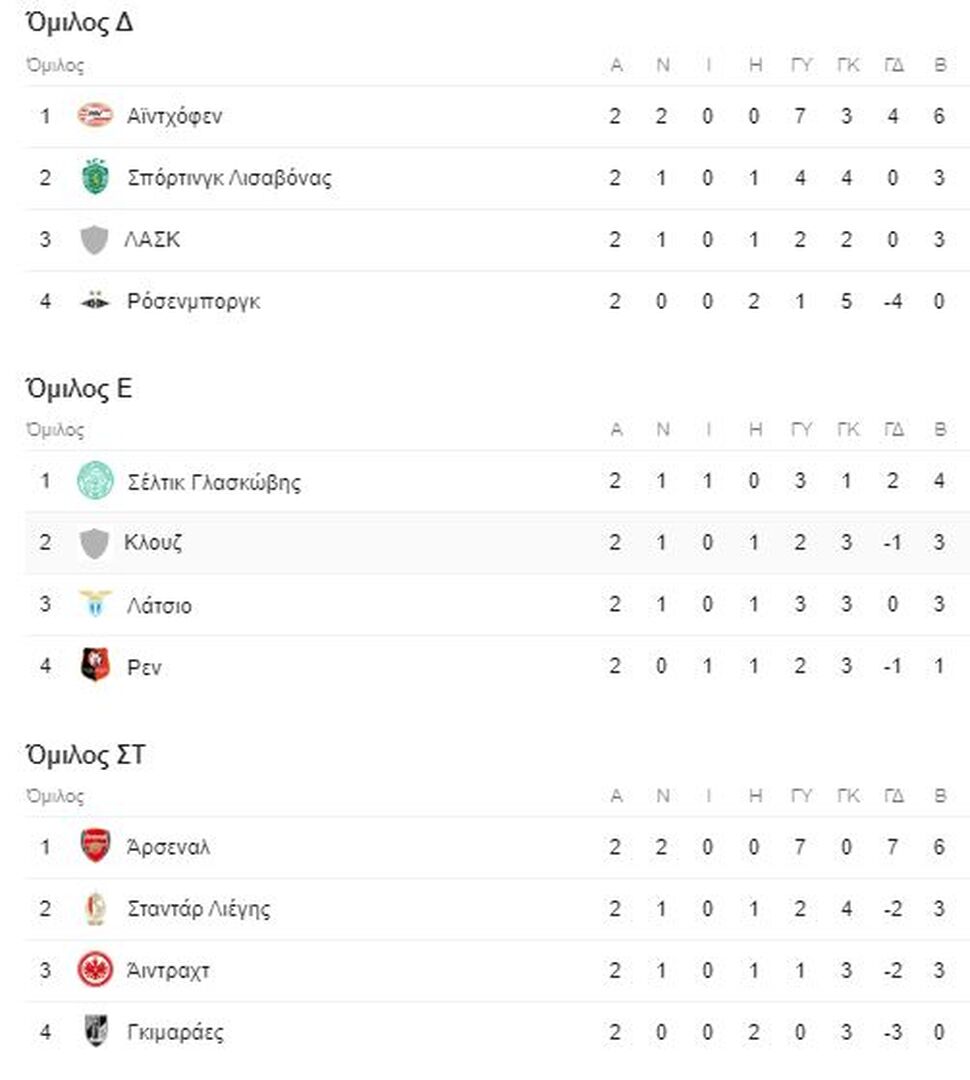Click the Άιντραχτ eagle logo
The image size is (970, 1080).
pos(95,969)
